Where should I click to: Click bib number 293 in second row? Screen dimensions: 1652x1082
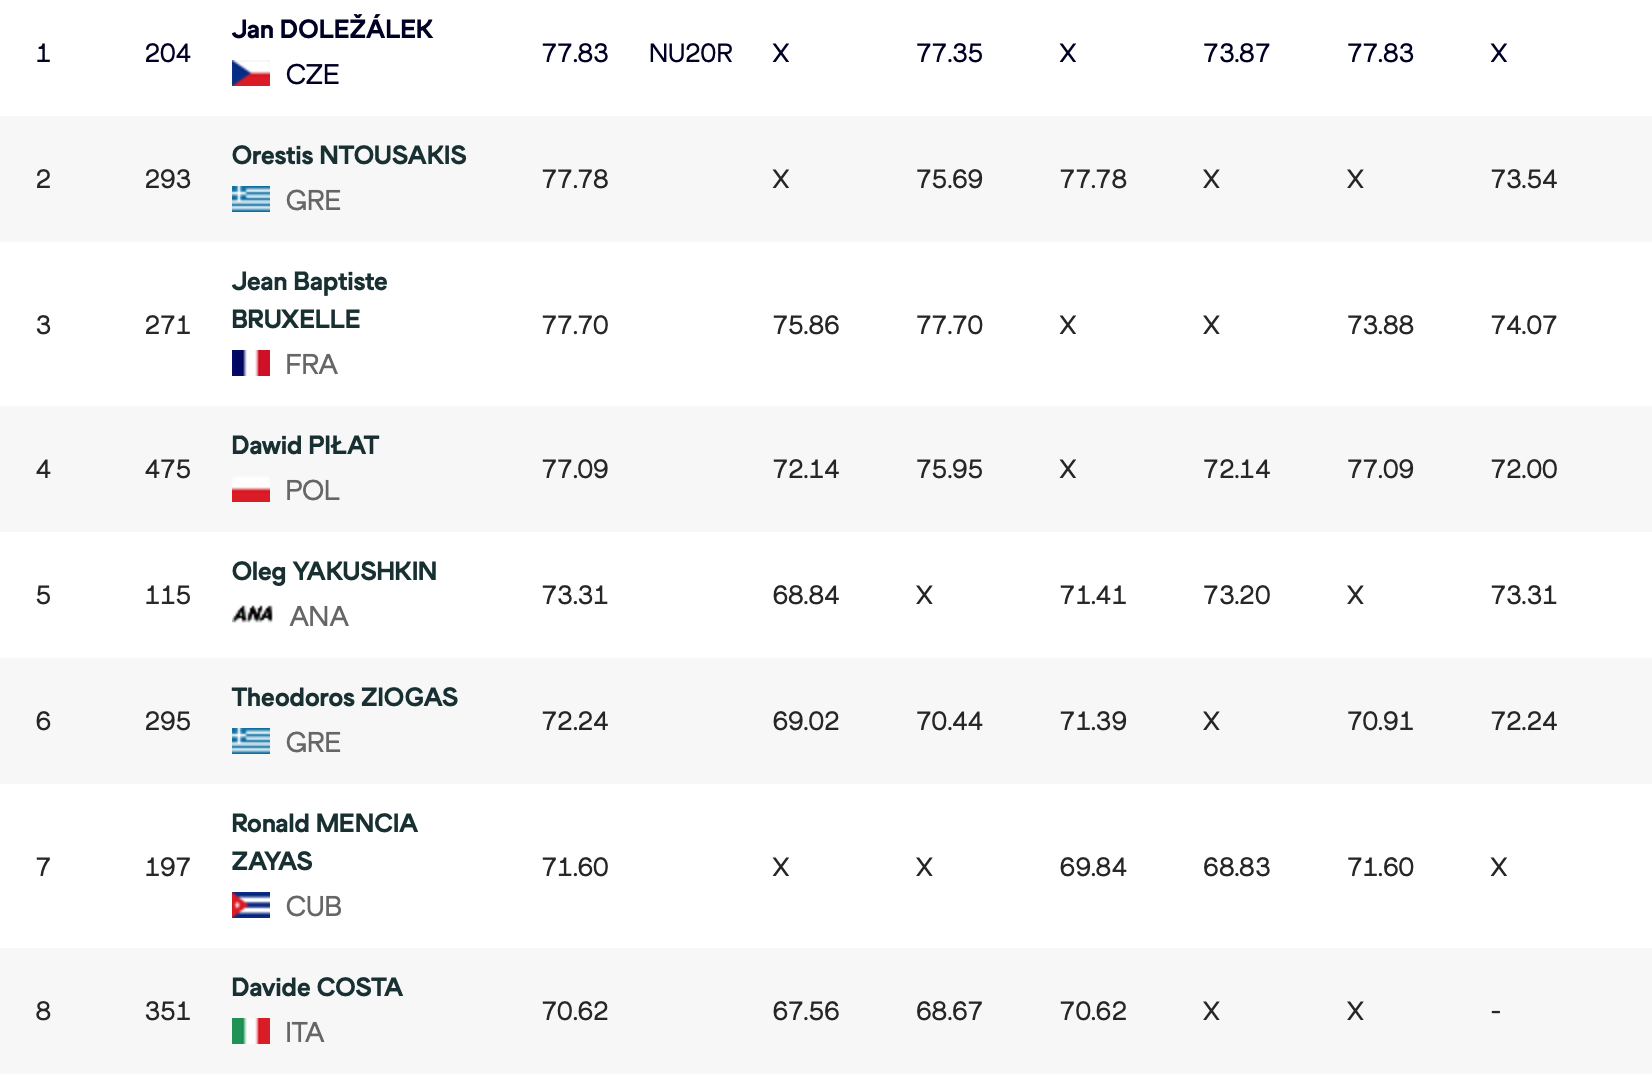point(168,179)
